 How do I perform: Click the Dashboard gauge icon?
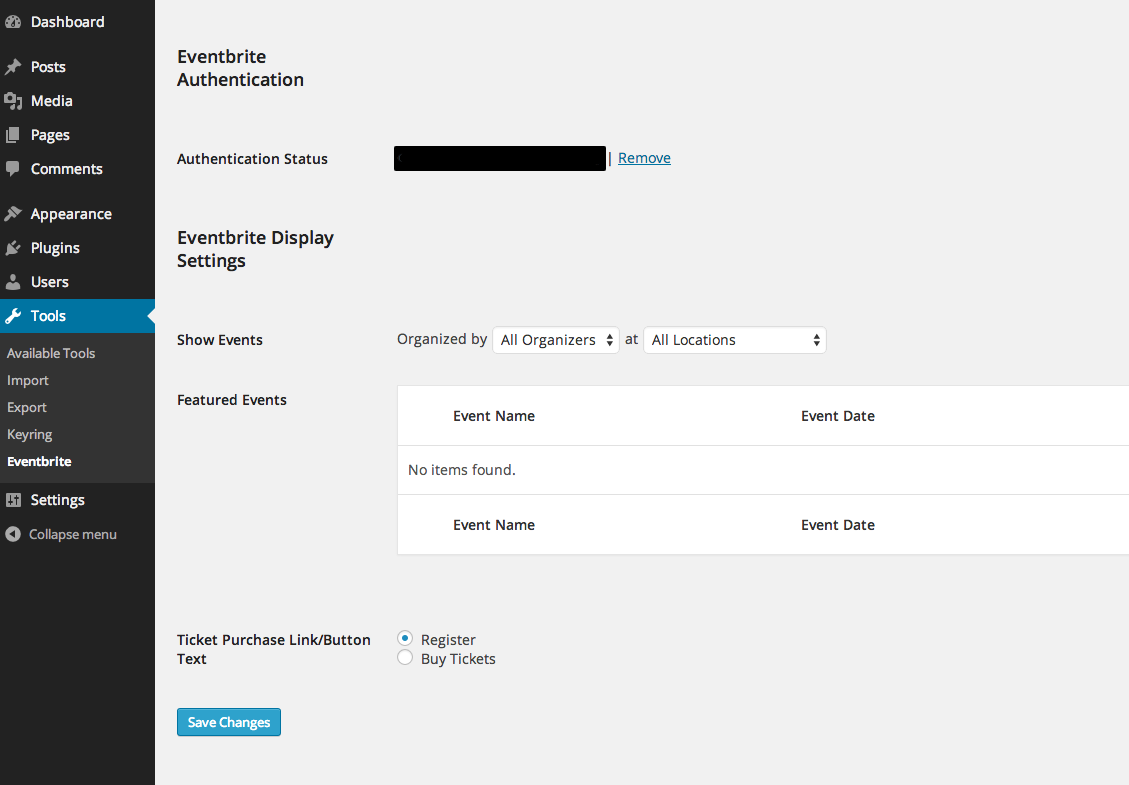(x=13, y=22)
